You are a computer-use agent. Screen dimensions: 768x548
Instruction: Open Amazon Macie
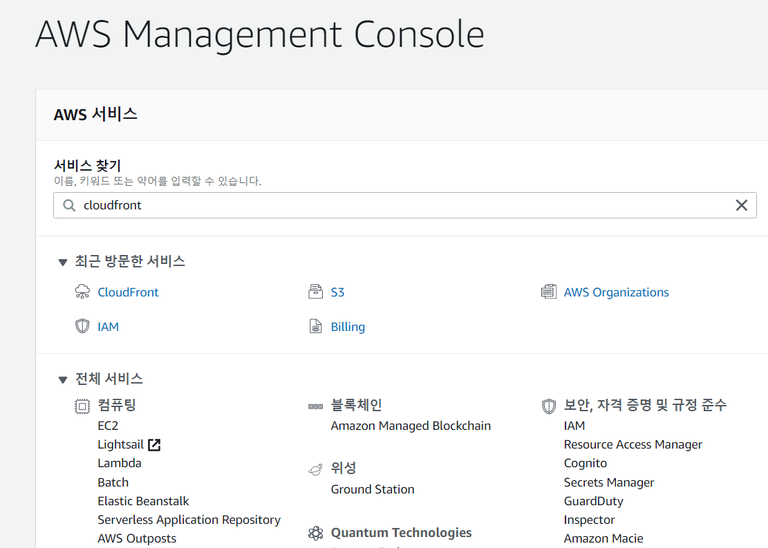[x=603, y=538]
